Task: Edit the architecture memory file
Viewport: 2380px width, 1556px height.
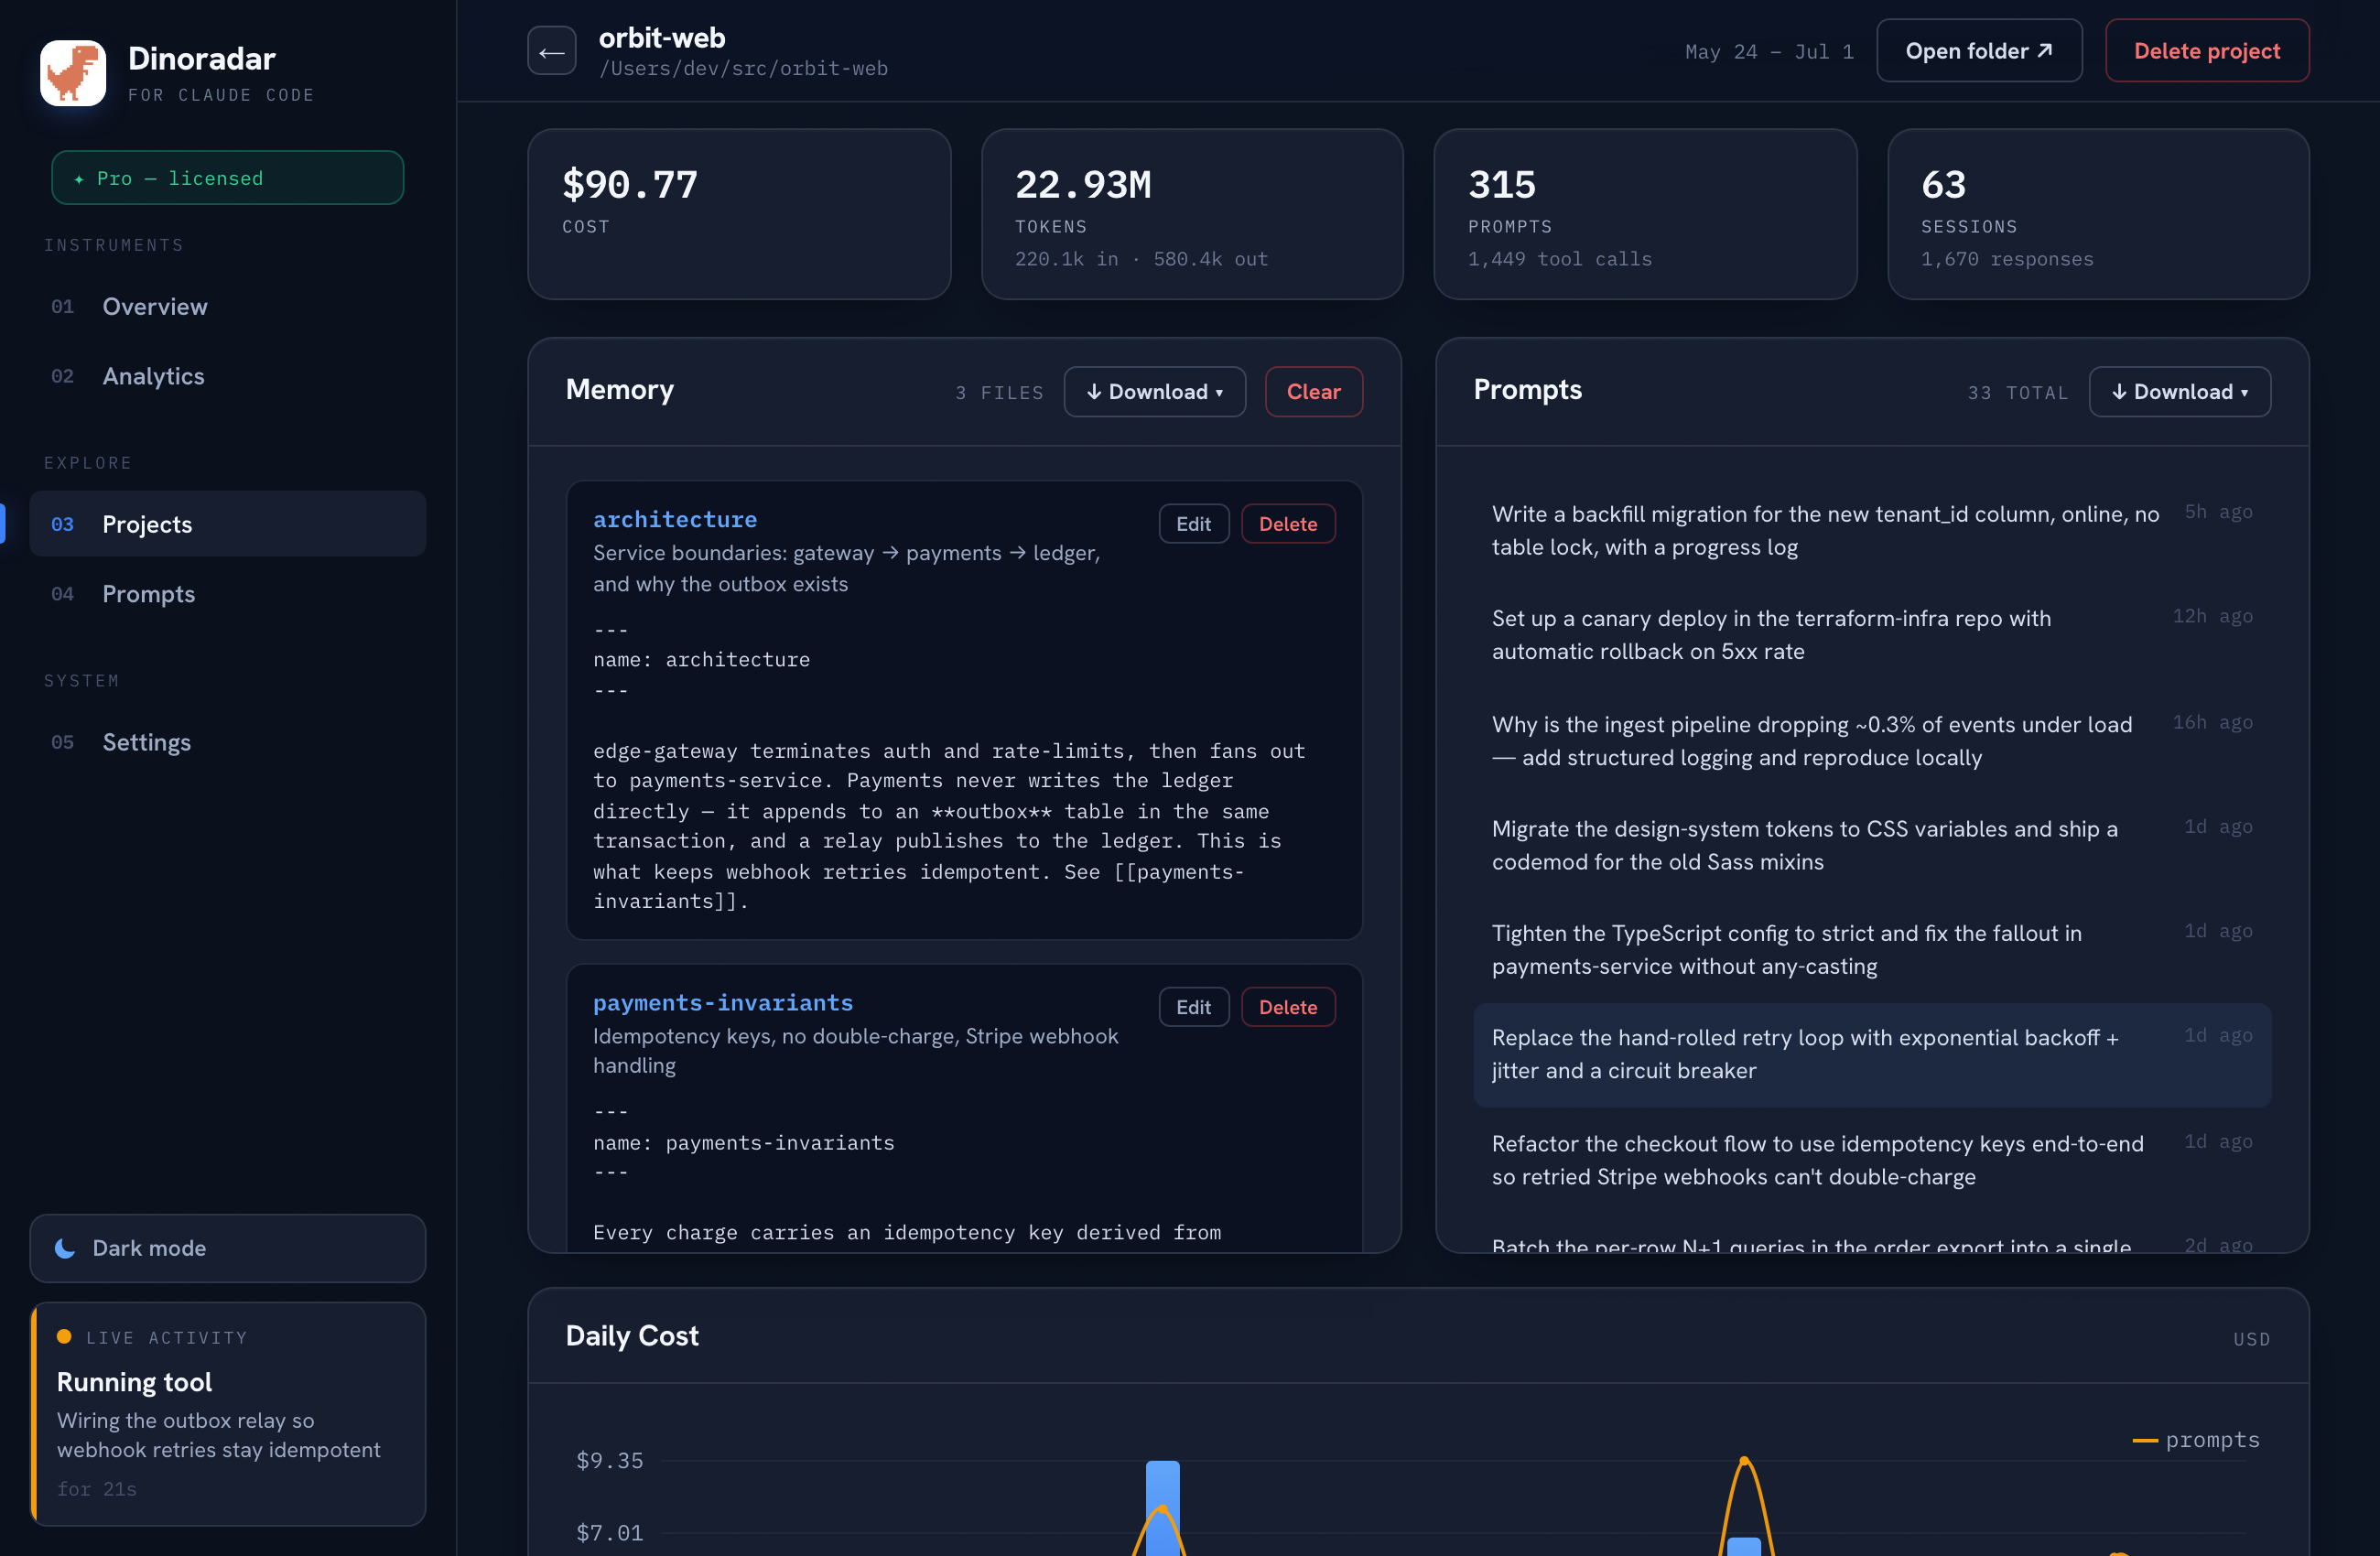Action: 1193,524
